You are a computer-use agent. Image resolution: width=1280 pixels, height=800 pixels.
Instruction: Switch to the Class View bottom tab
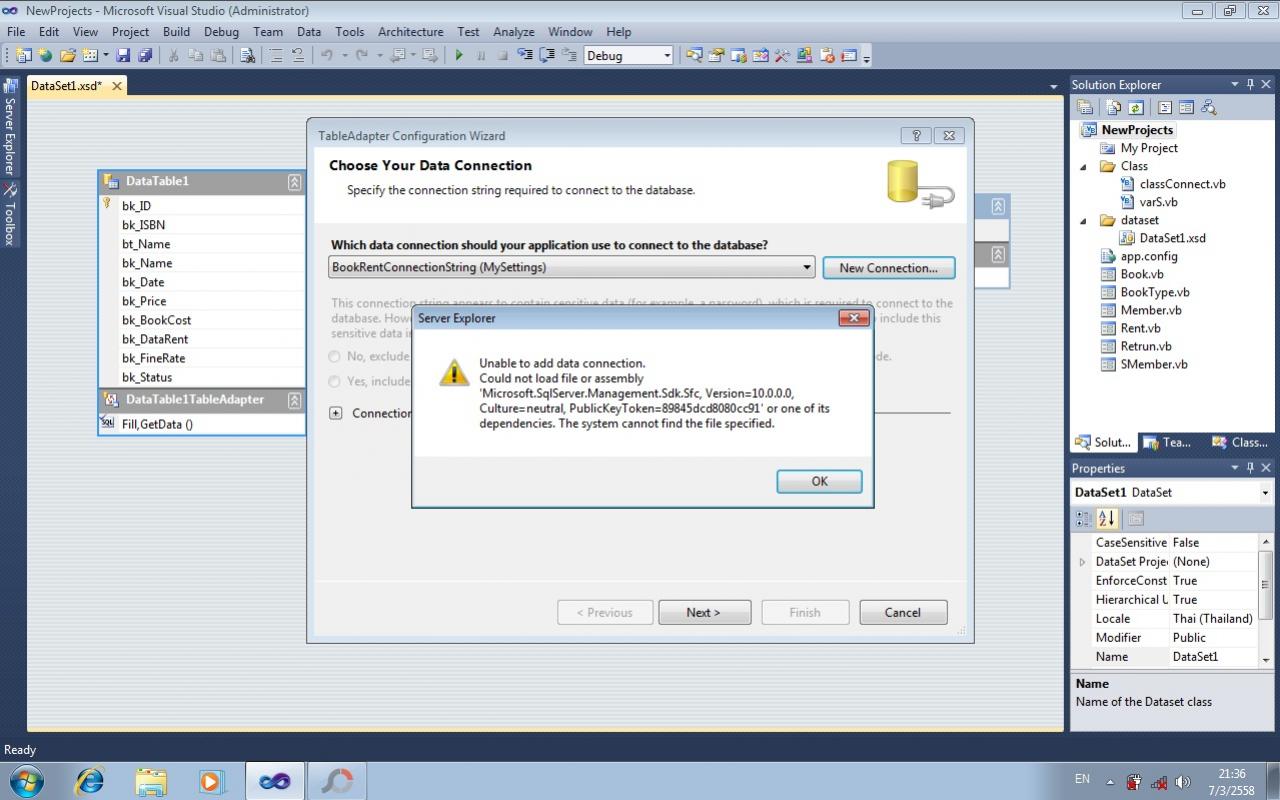coord(1239,442)
